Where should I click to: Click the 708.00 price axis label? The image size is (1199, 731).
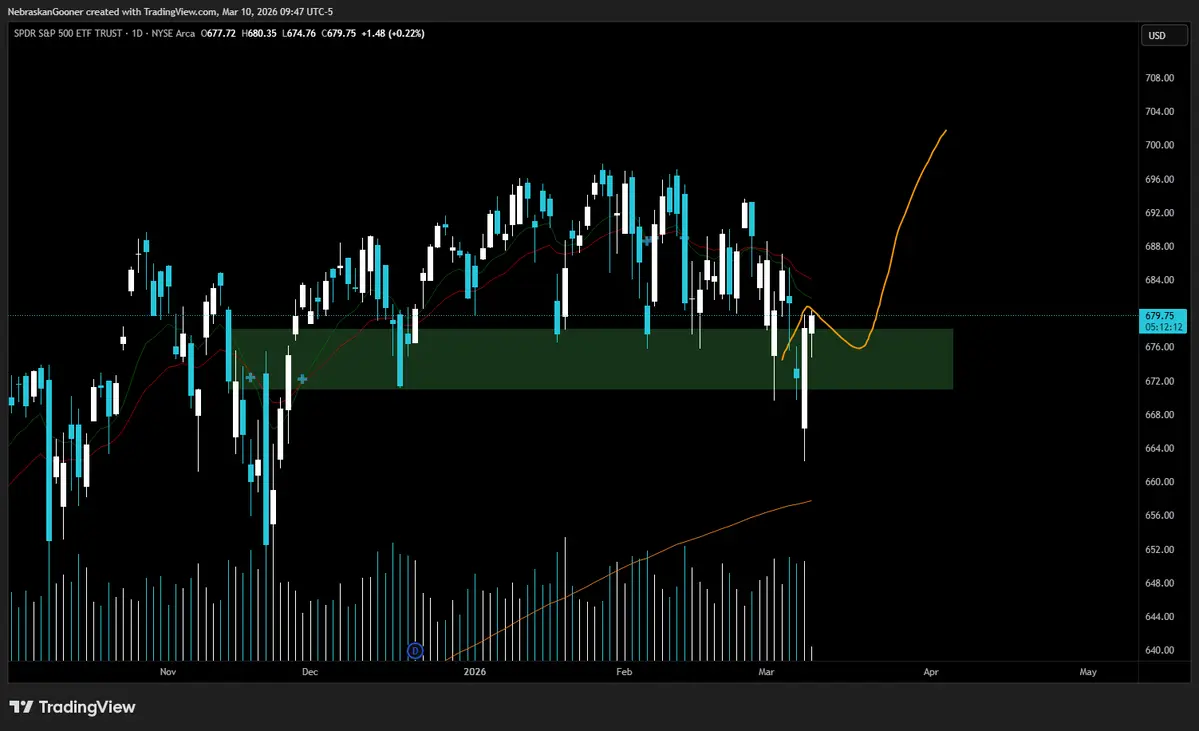1159,78
